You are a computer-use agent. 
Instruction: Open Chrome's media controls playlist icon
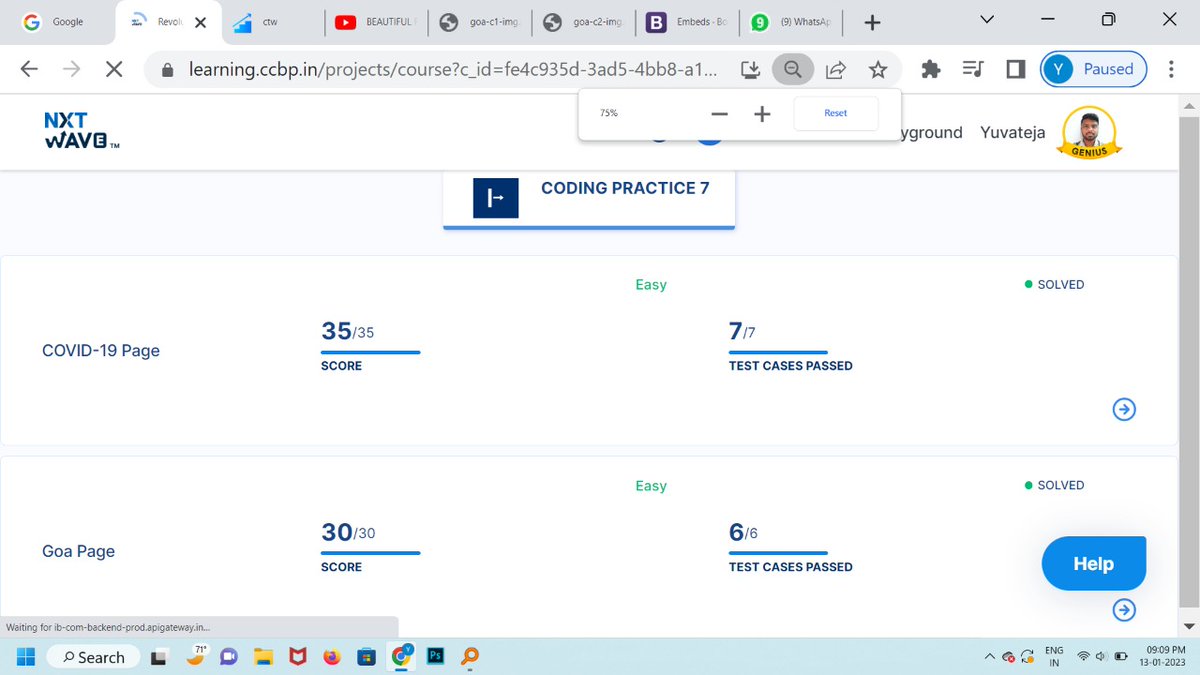(972, 69)
